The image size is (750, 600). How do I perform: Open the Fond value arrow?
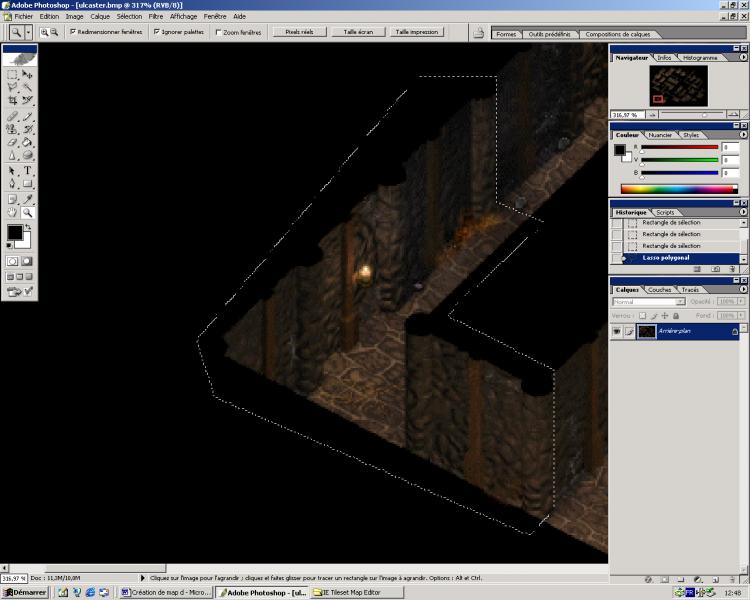(x=741, y=316)
